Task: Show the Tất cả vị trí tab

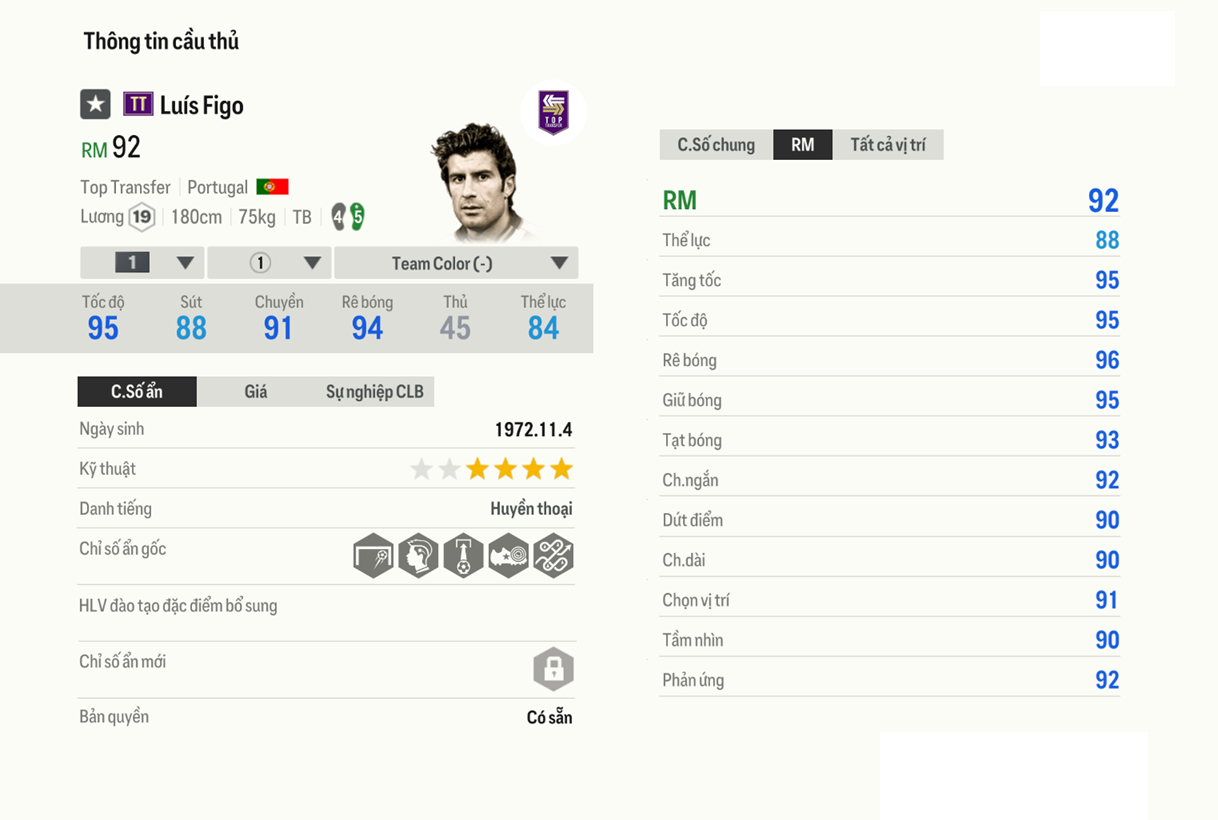Action: click(888, 145)
